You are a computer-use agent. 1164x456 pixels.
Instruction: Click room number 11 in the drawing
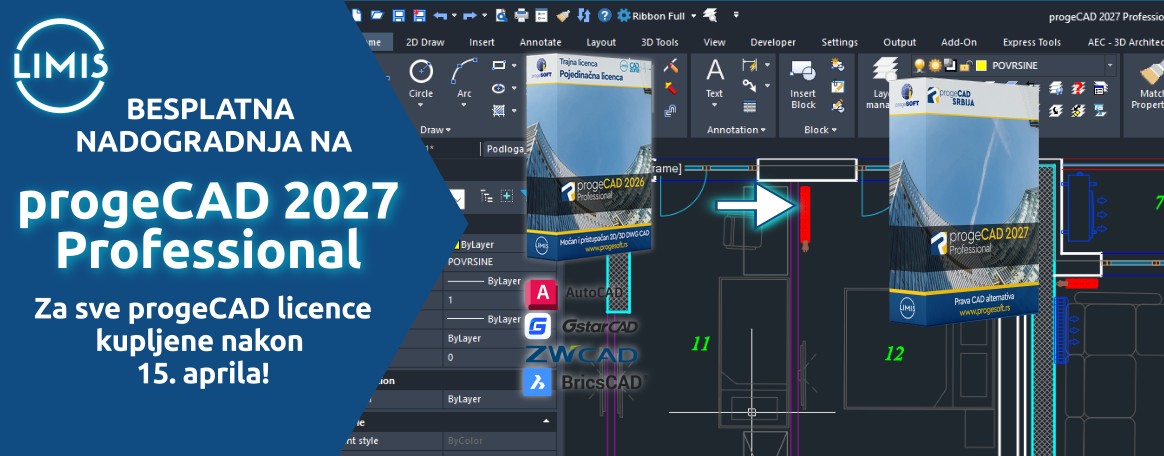(x=701, y=344)
